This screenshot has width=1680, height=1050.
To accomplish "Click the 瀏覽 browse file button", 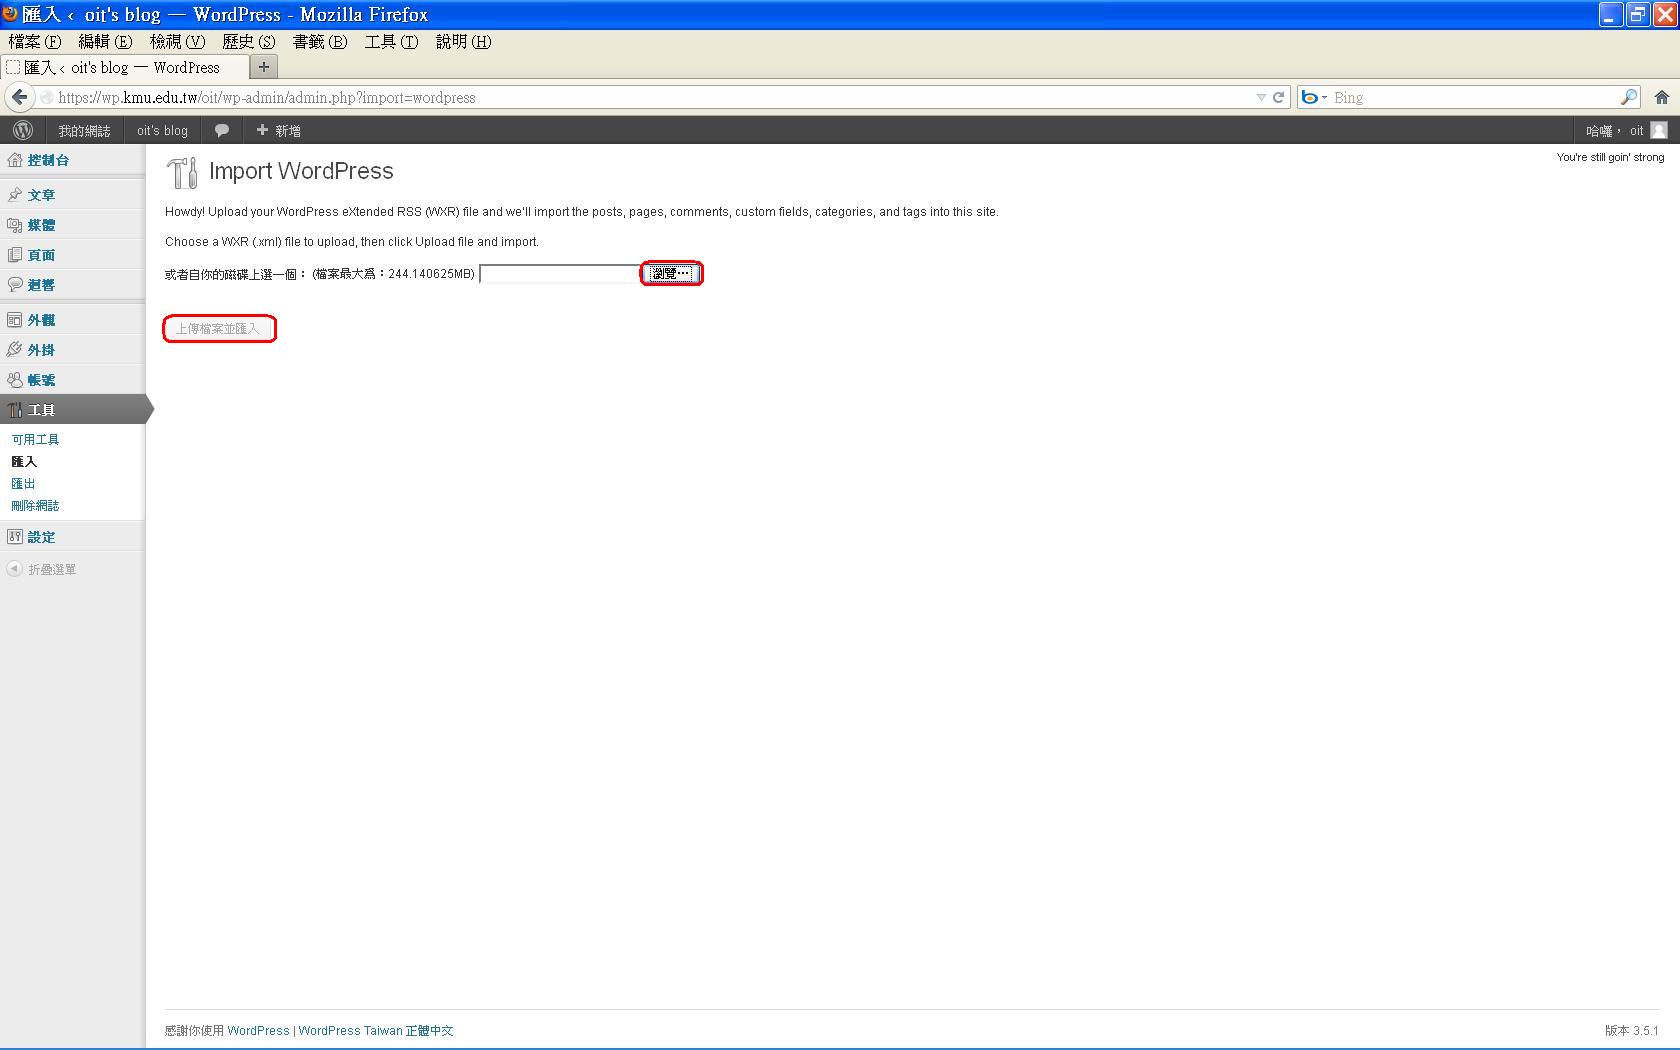I will 671,273.
